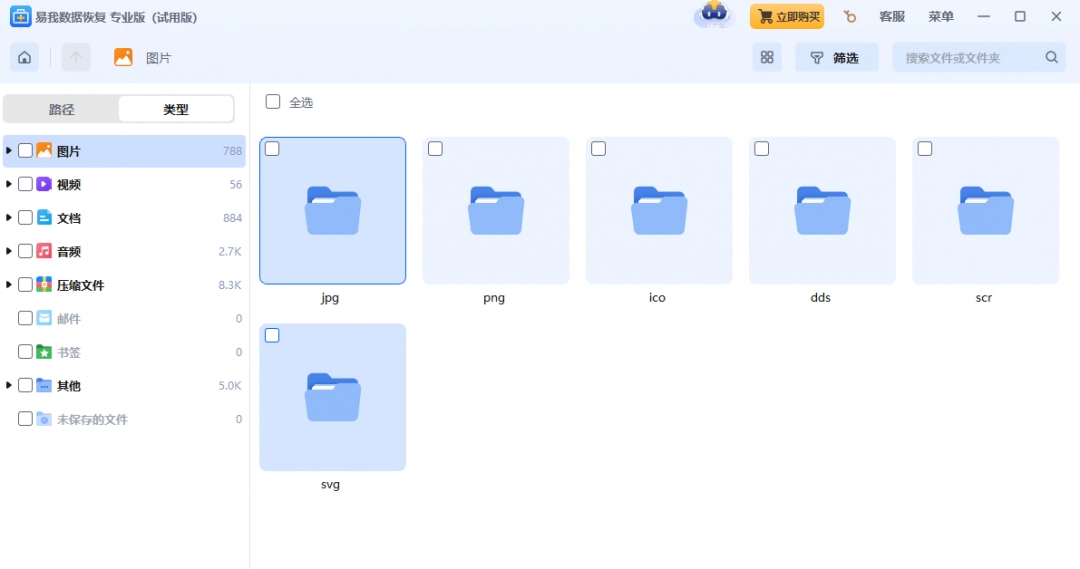Check the 文档 category checkbox

pyautogui.click(x=25, y=218)
